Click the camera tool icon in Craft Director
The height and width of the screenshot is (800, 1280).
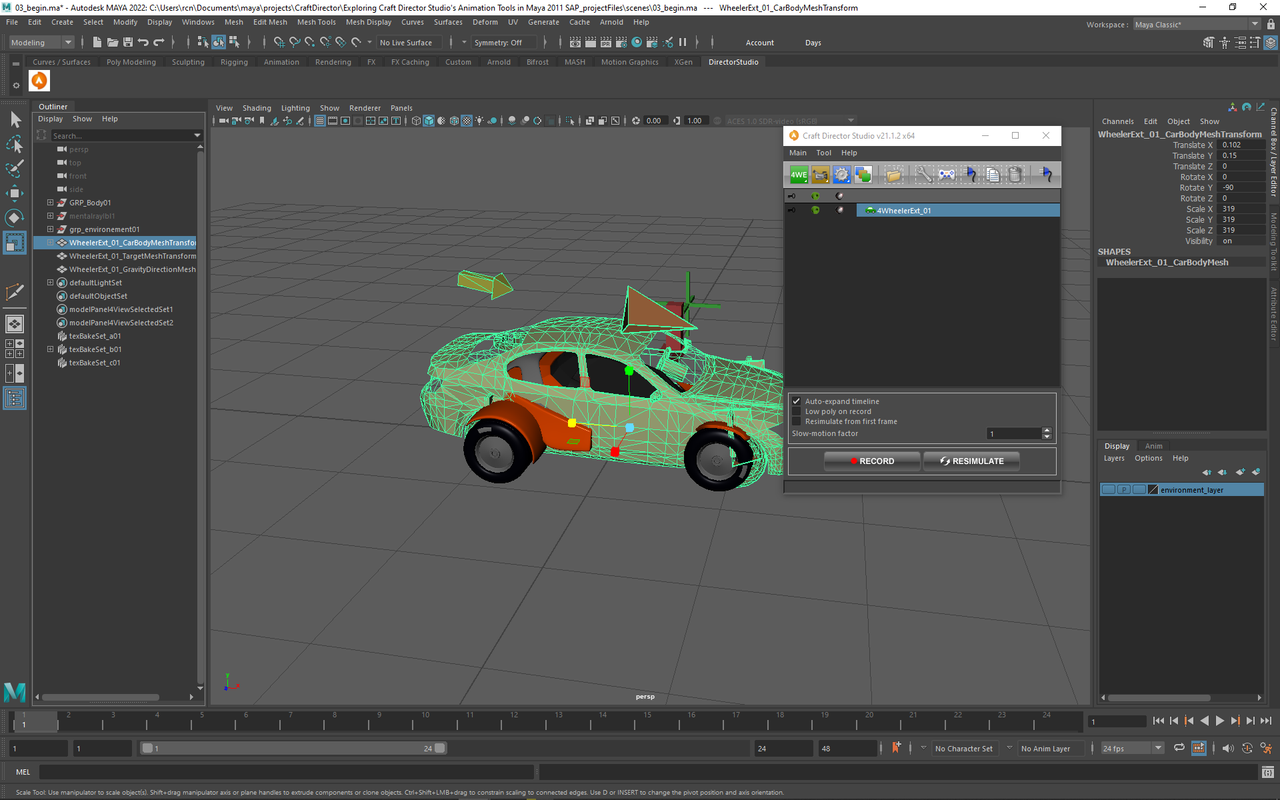pyautogui.click(x=820, y=174)
